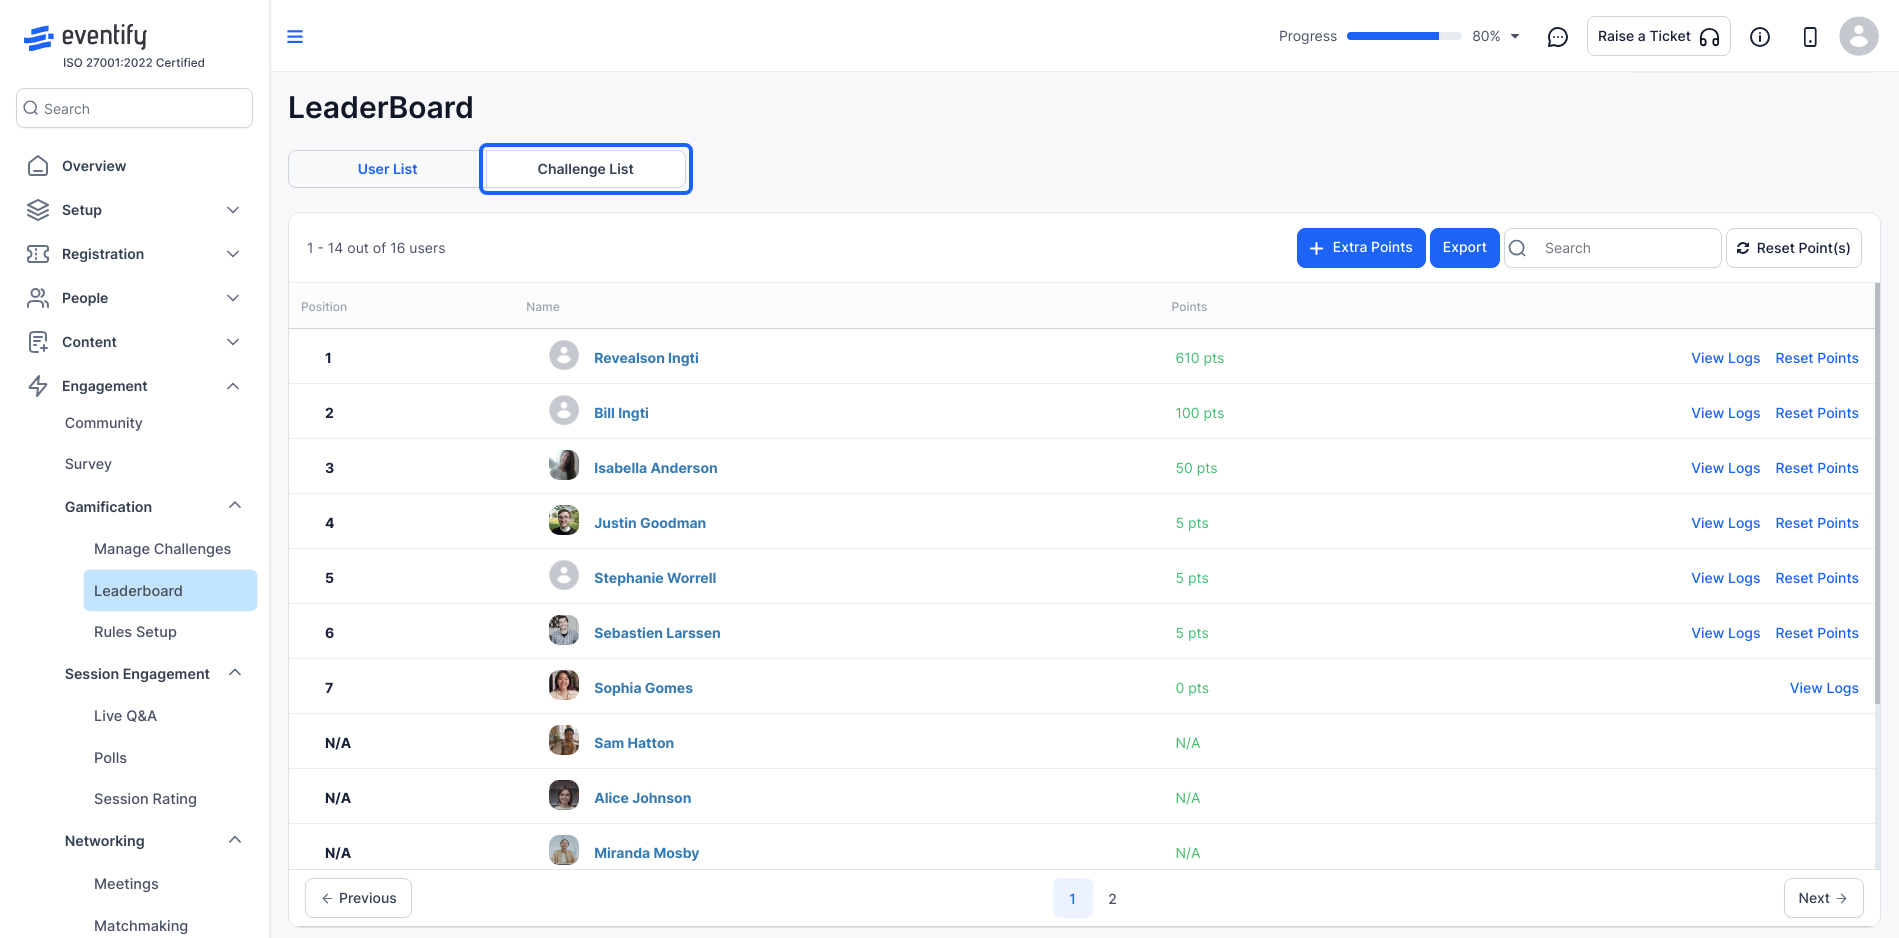Click Alice Johnson's profile photo
Screen dimensions: 1899x938
564,795
